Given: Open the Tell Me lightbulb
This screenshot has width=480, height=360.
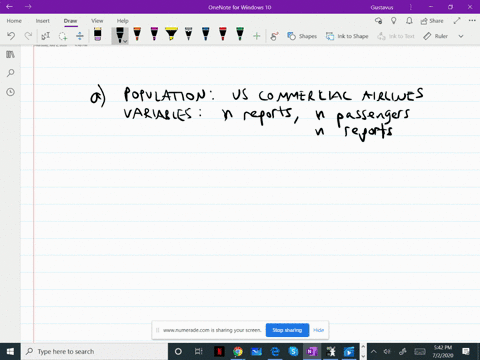Looking at the screenshot, I should click(394, 21).
